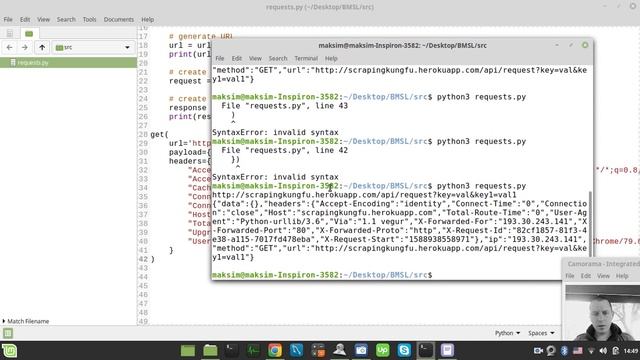Toggle the side panel button in status bar
Image resolution: width=640 pixels, height=360 pixels.
click(x=8, y=333)
